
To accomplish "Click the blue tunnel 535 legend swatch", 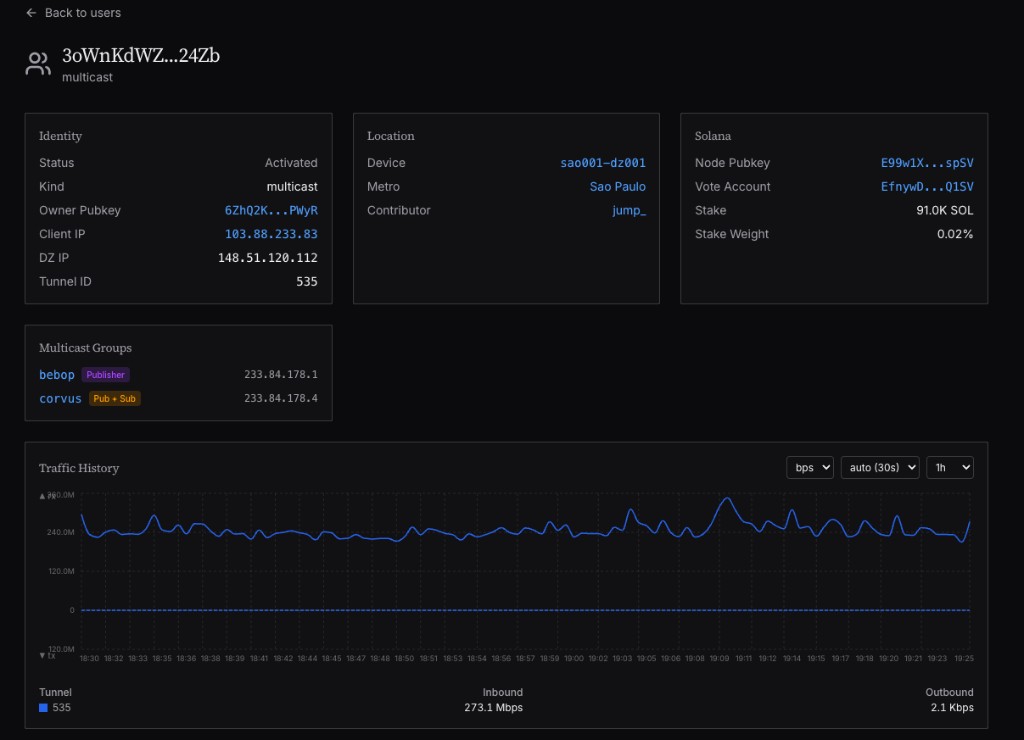I will click(43, 708).
